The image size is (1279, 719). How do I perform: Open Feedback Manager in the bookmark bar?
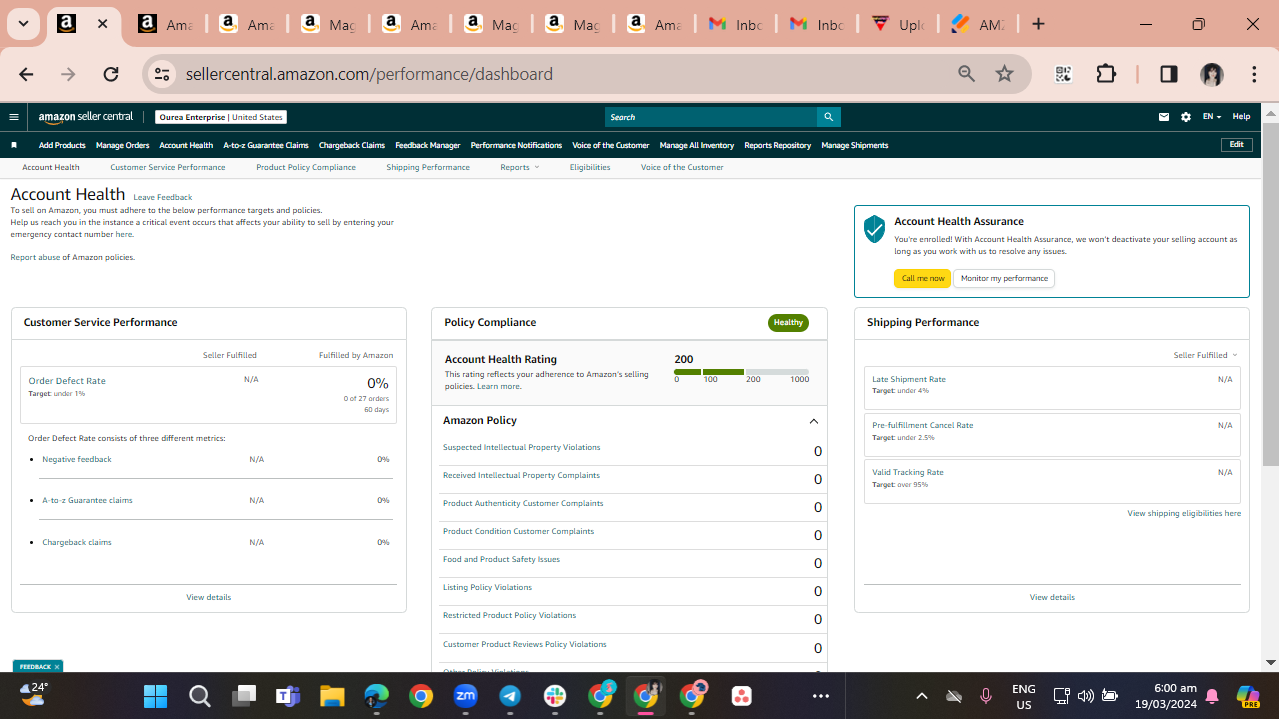coord(428,145)
